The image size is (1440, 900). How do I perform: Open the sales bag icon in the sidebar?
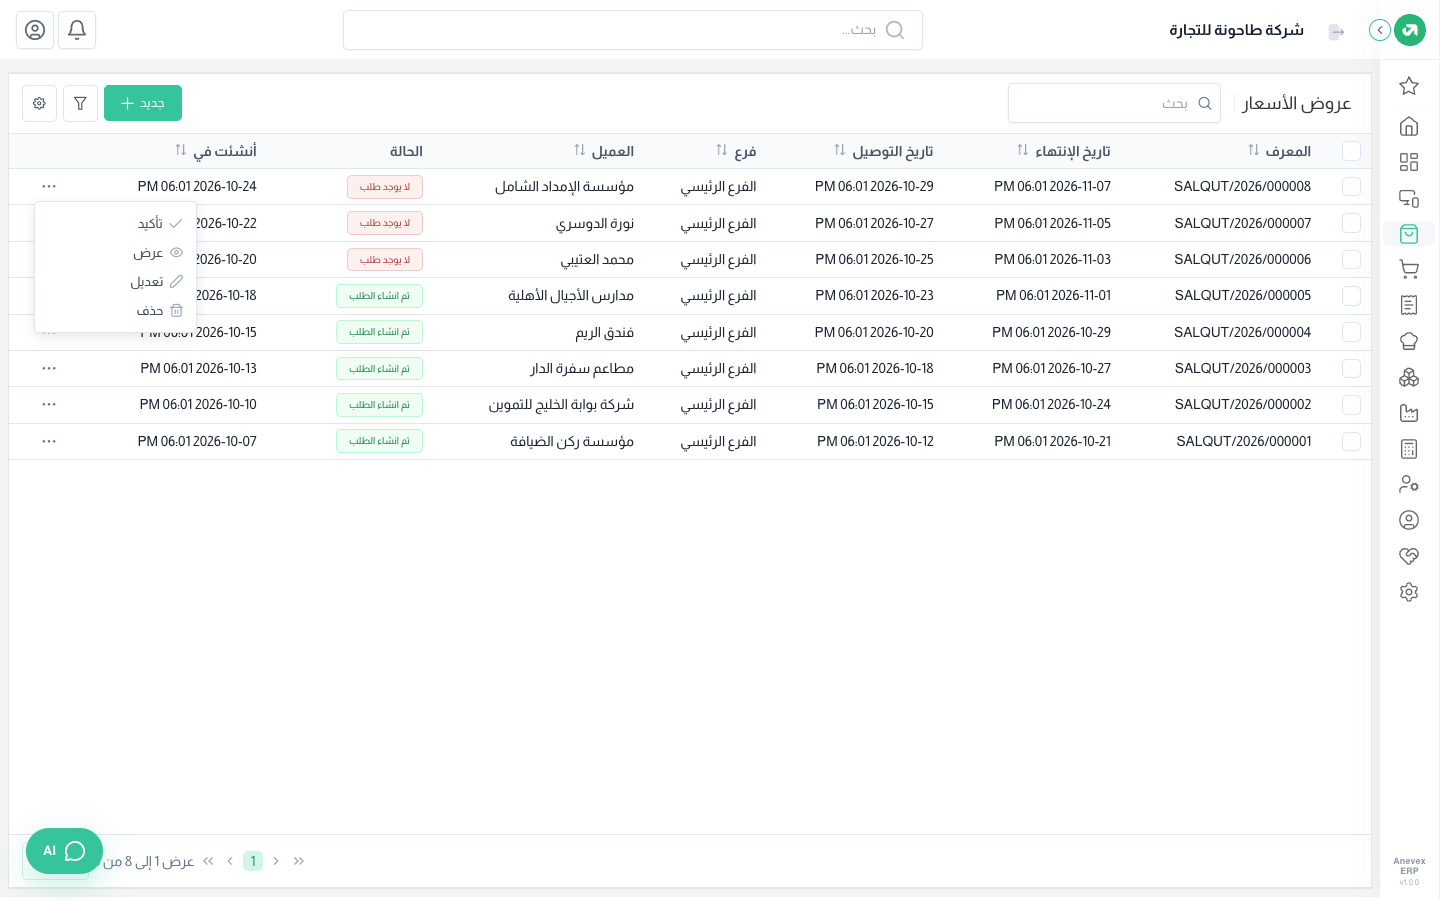[1409, 234]
